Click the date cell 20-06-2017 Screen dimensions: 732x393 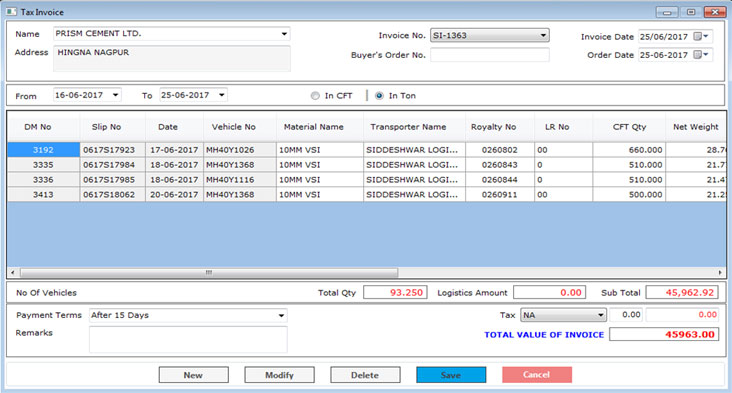coord(174,195)
